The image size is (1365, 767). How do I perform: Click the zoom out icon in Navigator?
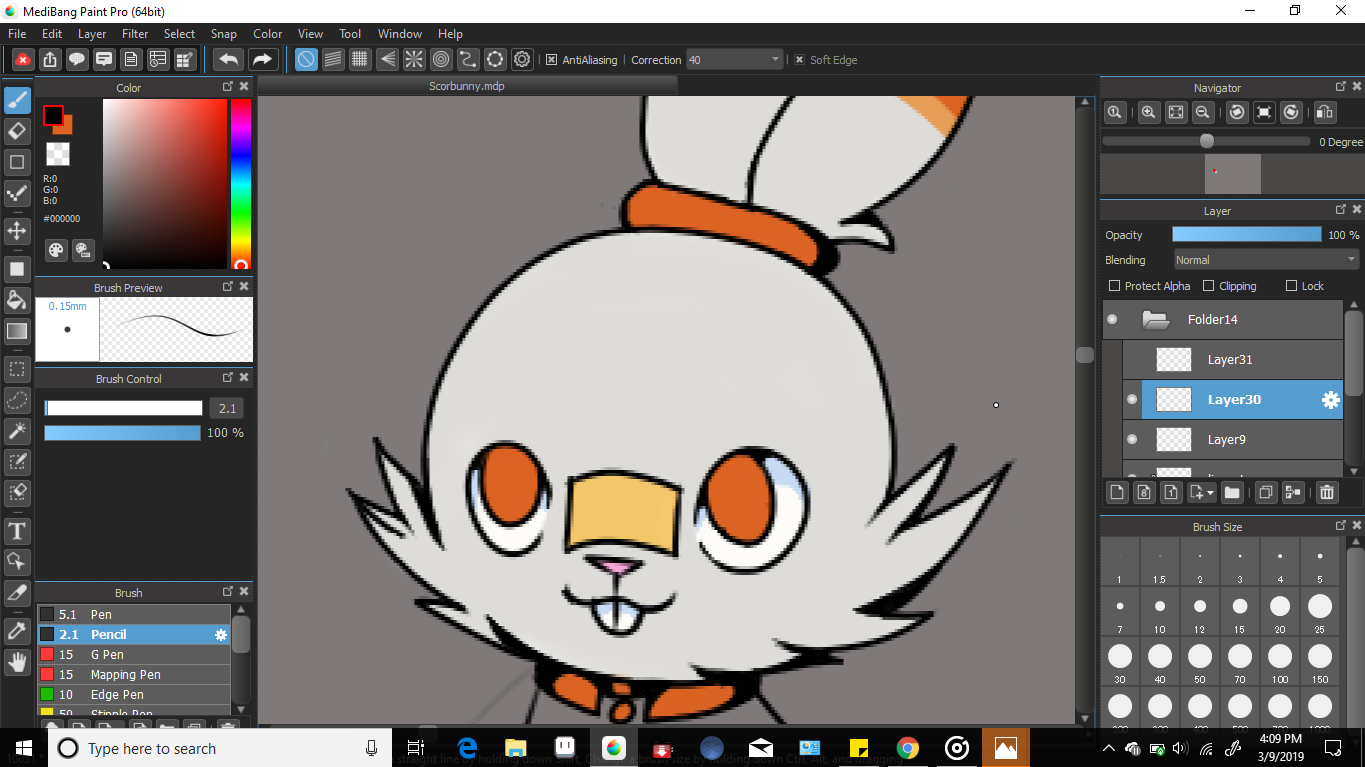click(x=1204, y=113)
